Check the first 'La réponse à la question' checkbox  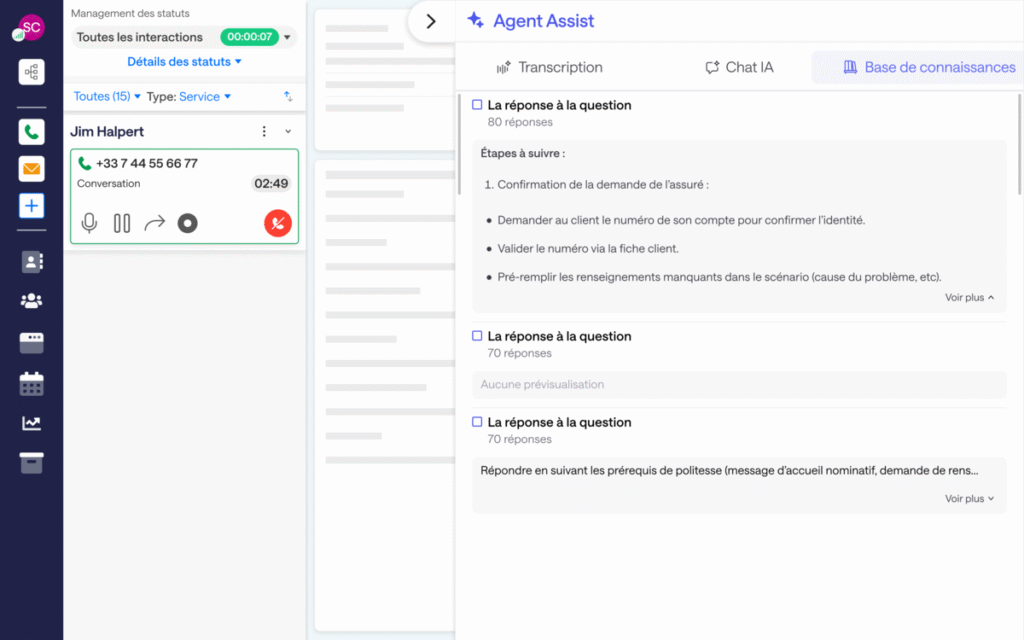477,104
